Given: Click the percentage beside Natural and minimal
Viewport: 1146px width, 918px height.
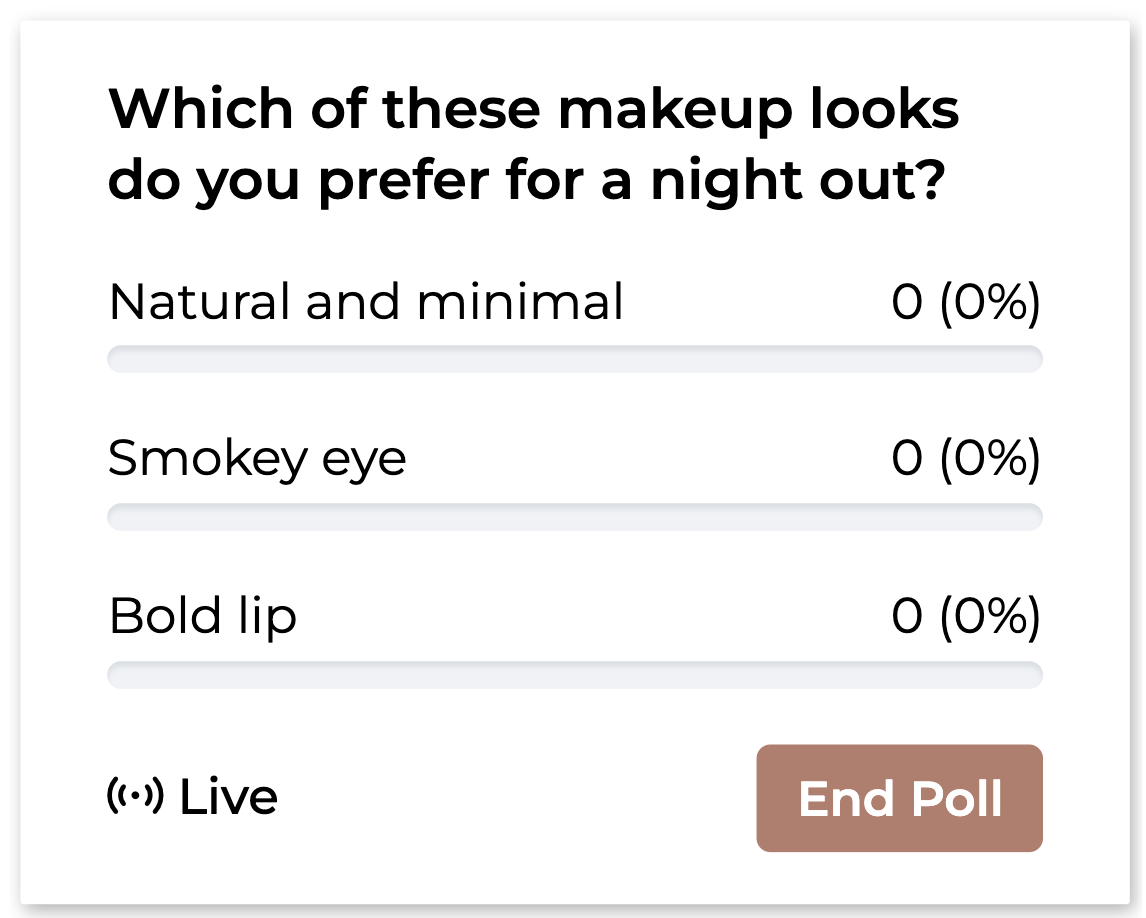Looking at the screenshot, I should coord(990,303).
